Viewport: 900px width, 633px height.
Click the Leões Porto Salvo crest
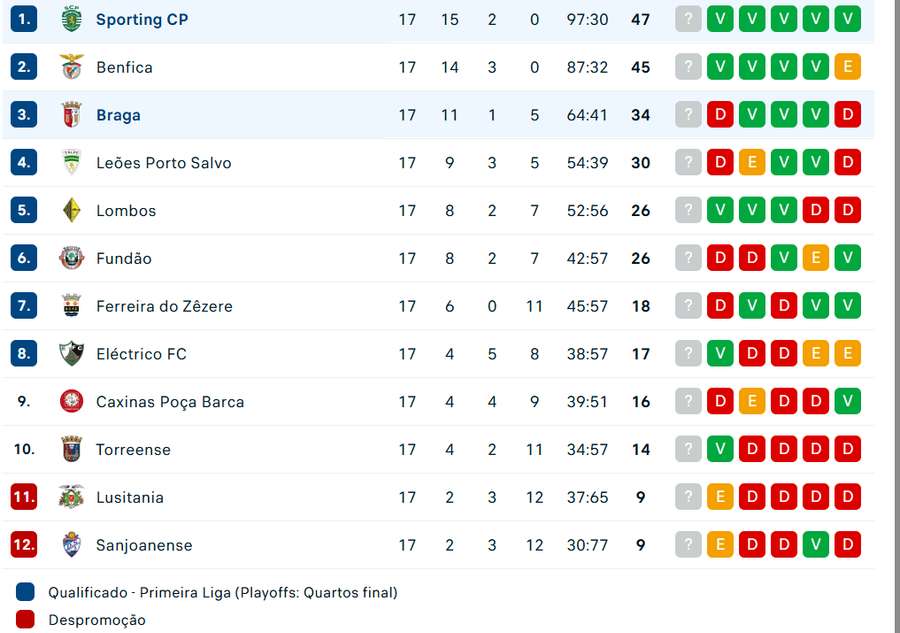71,162
